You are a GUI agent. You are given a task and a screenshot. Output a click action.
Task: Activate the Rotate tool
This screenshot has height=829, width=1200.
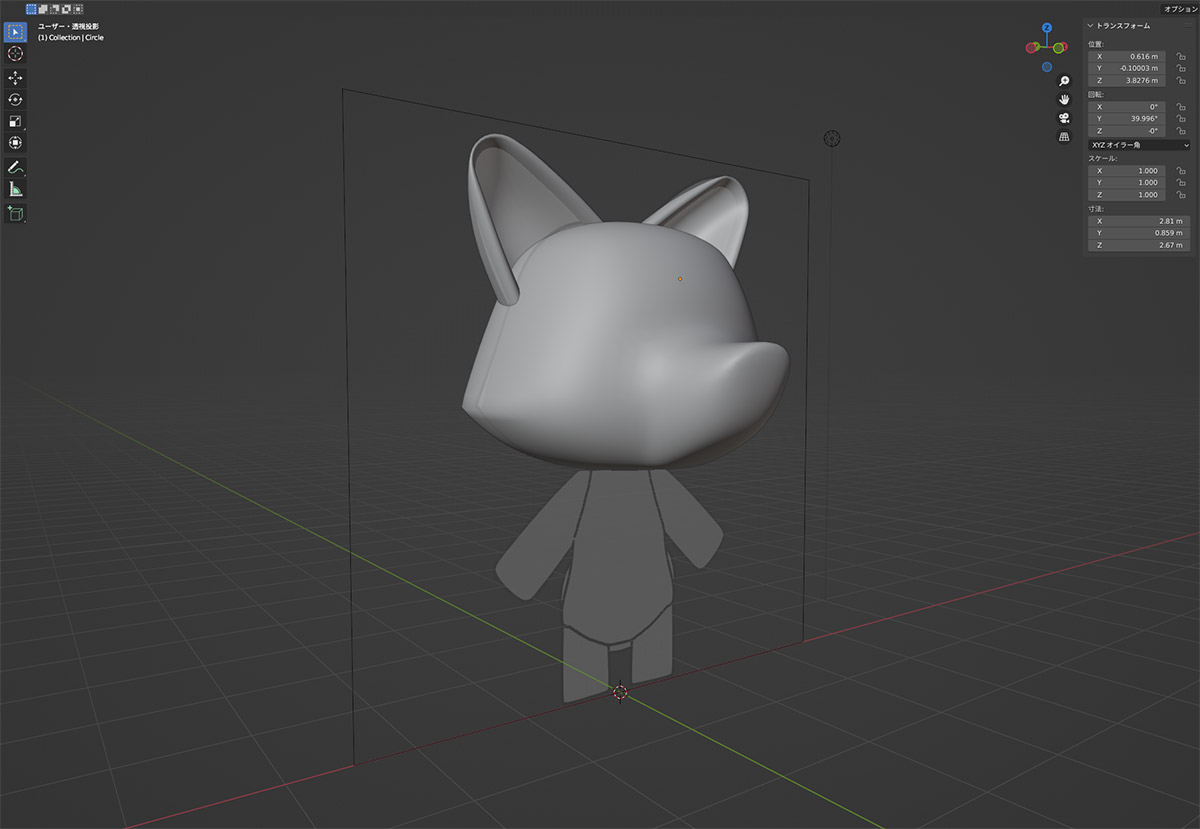pyautogui.click(x=15, y=99)
